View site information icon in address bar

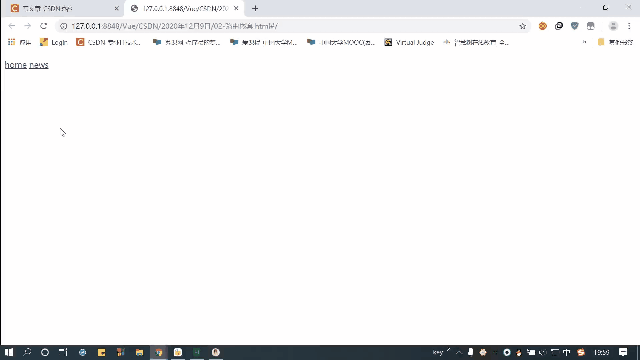click(63, 26)
